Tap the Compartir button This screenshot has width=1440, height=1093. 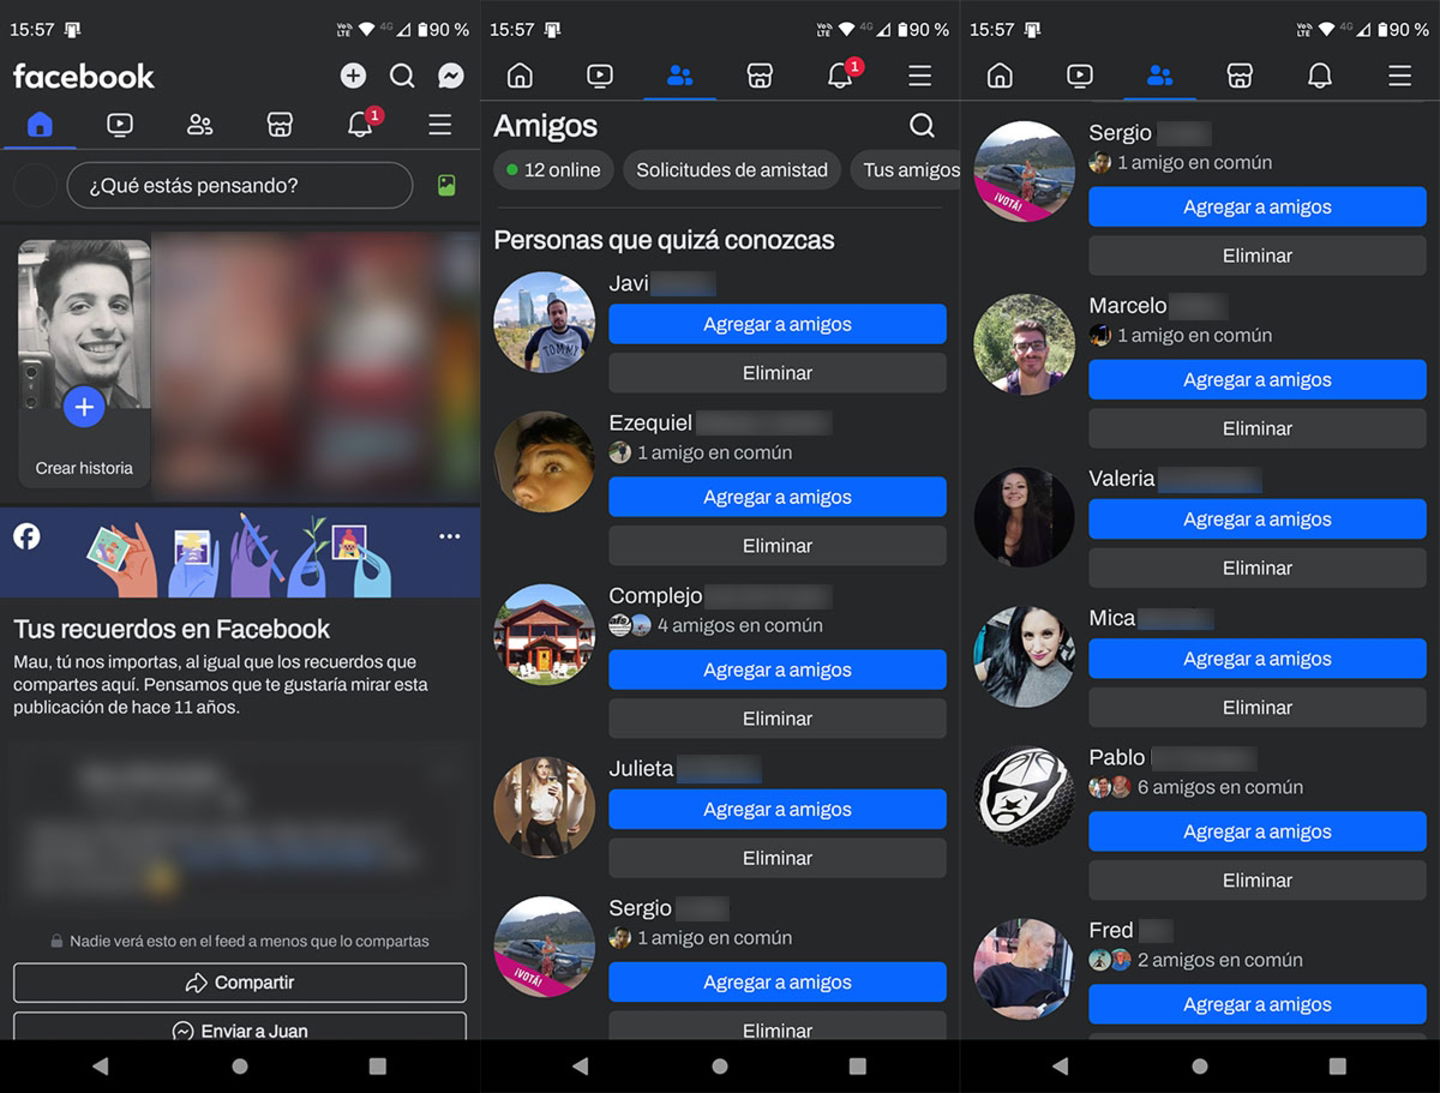click(240, 982)
